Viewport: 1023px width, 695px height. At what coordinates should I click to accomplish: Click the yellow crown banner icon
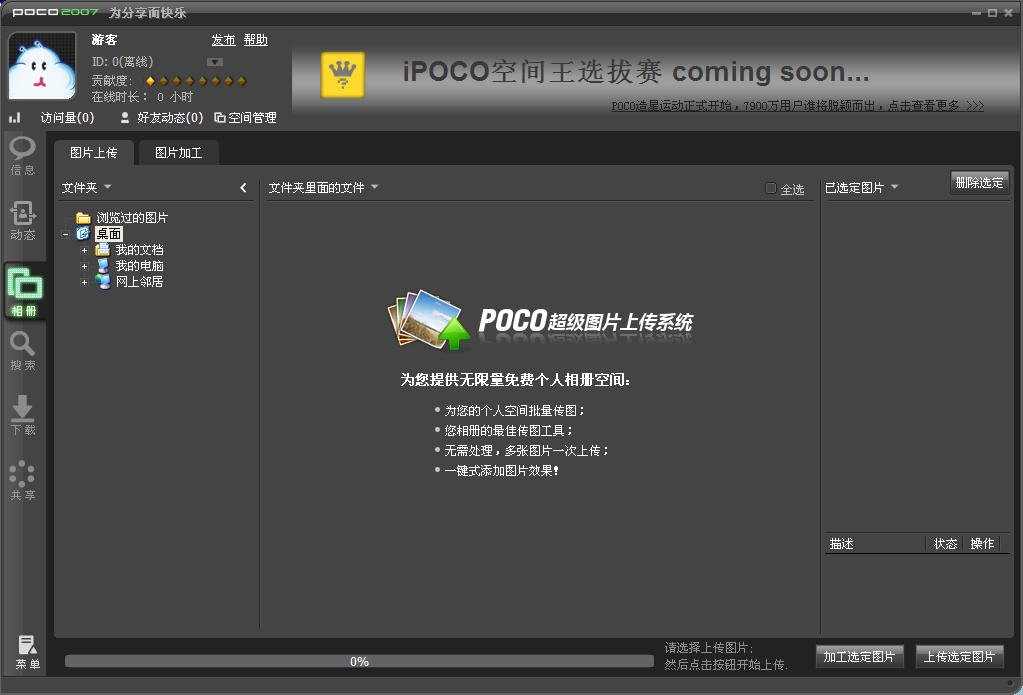pos(342,75)
